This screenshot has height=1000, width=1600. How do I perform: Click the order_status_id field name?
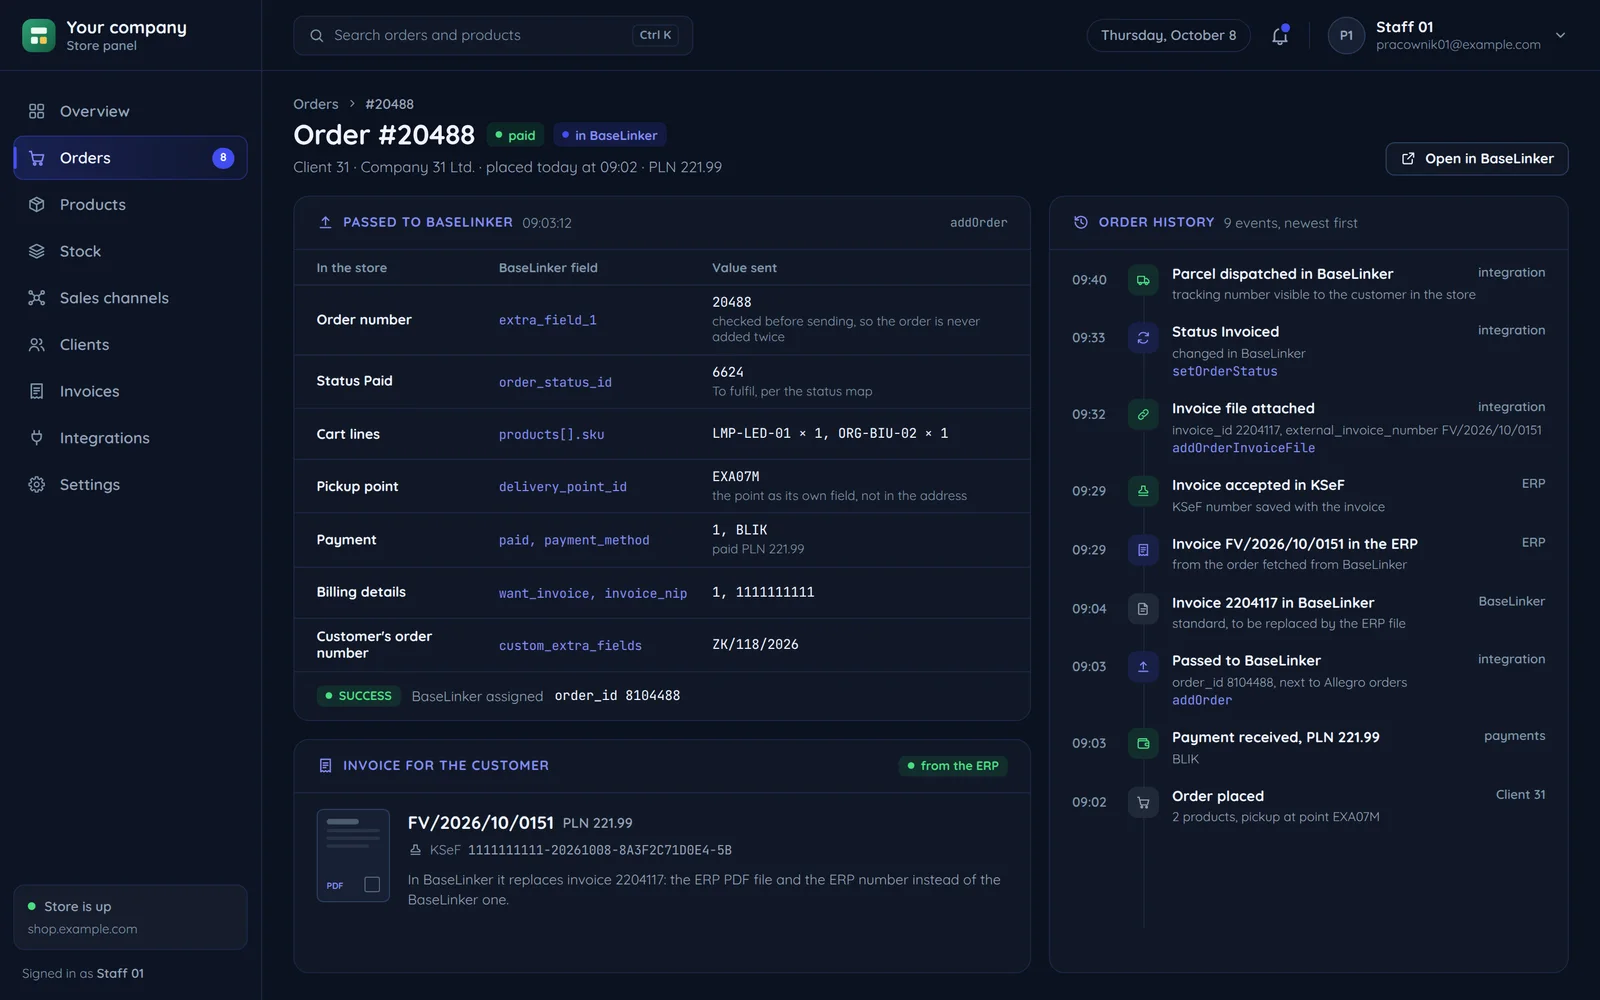pyautogui.click(x=555, y=382)
